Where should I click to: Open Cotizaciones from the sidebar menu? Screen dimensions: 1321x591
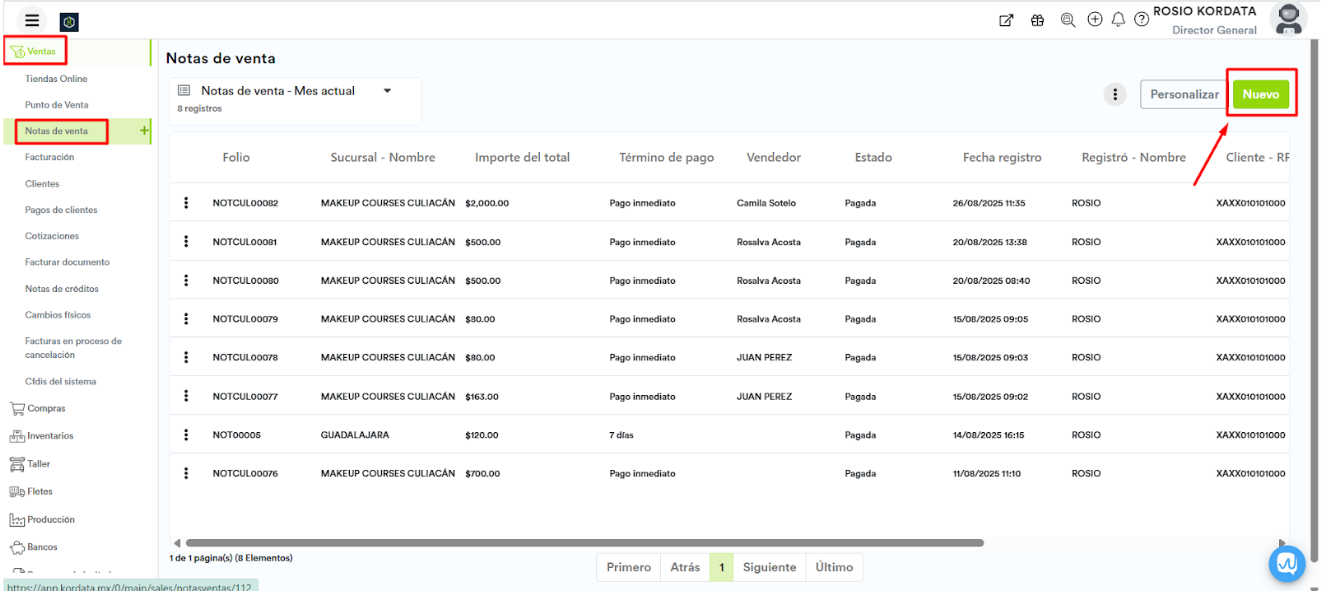[52, 236]
